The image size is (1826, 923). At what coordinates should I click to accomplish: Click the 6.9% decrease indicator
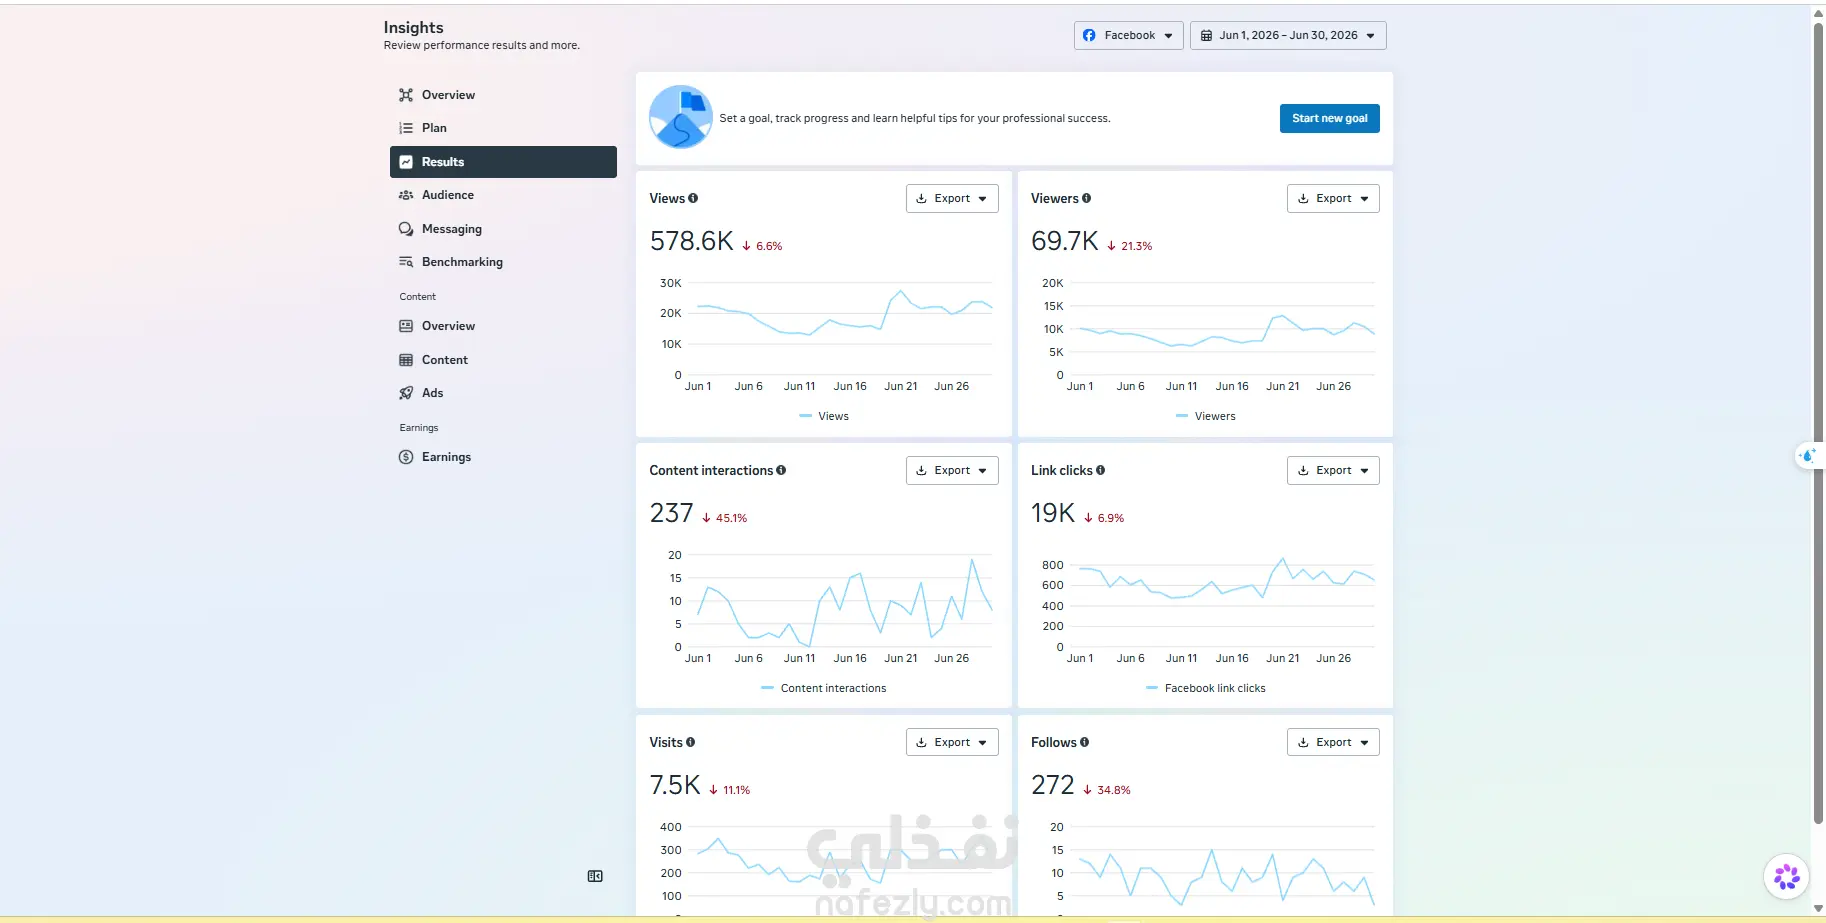click(1105, 518)
